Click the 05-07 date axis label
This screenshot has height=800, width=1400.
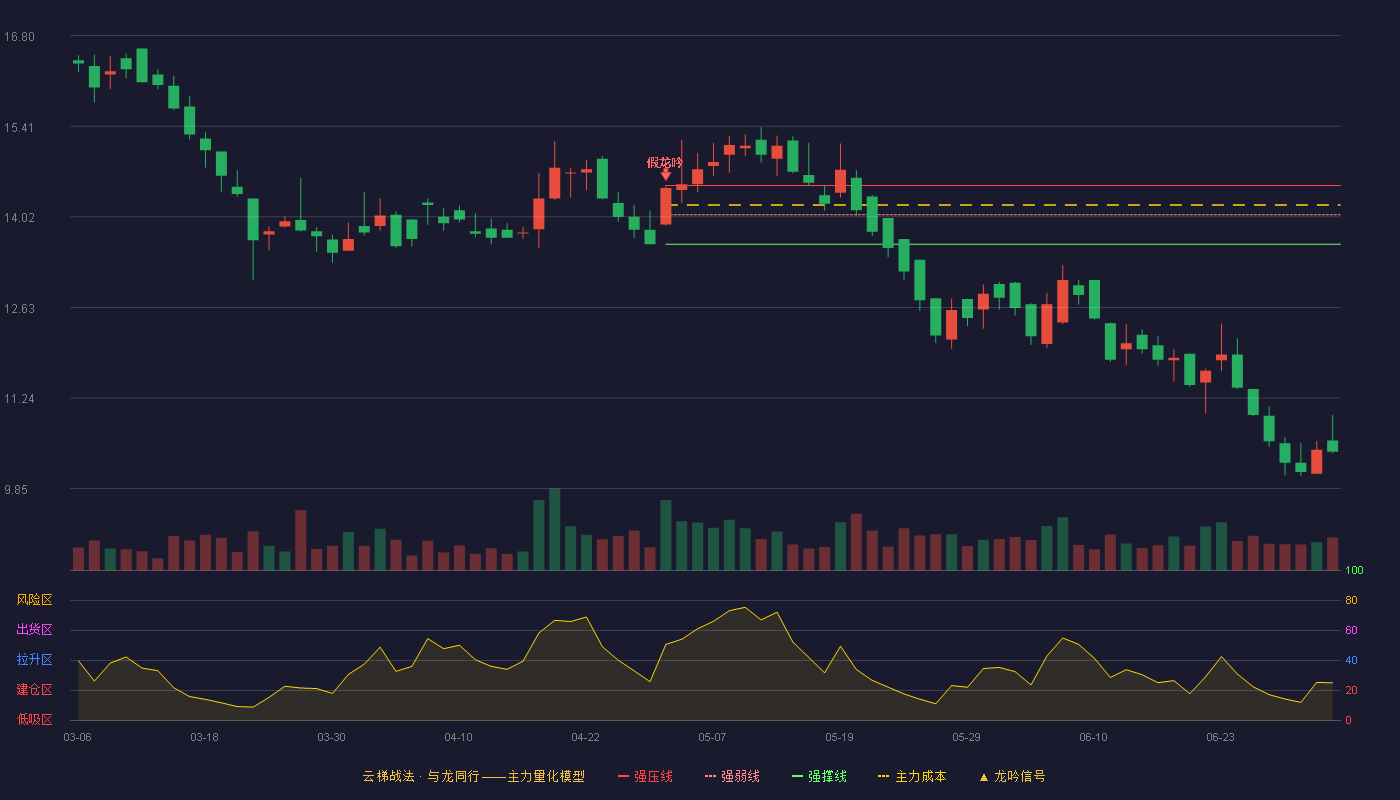[712, 737]
